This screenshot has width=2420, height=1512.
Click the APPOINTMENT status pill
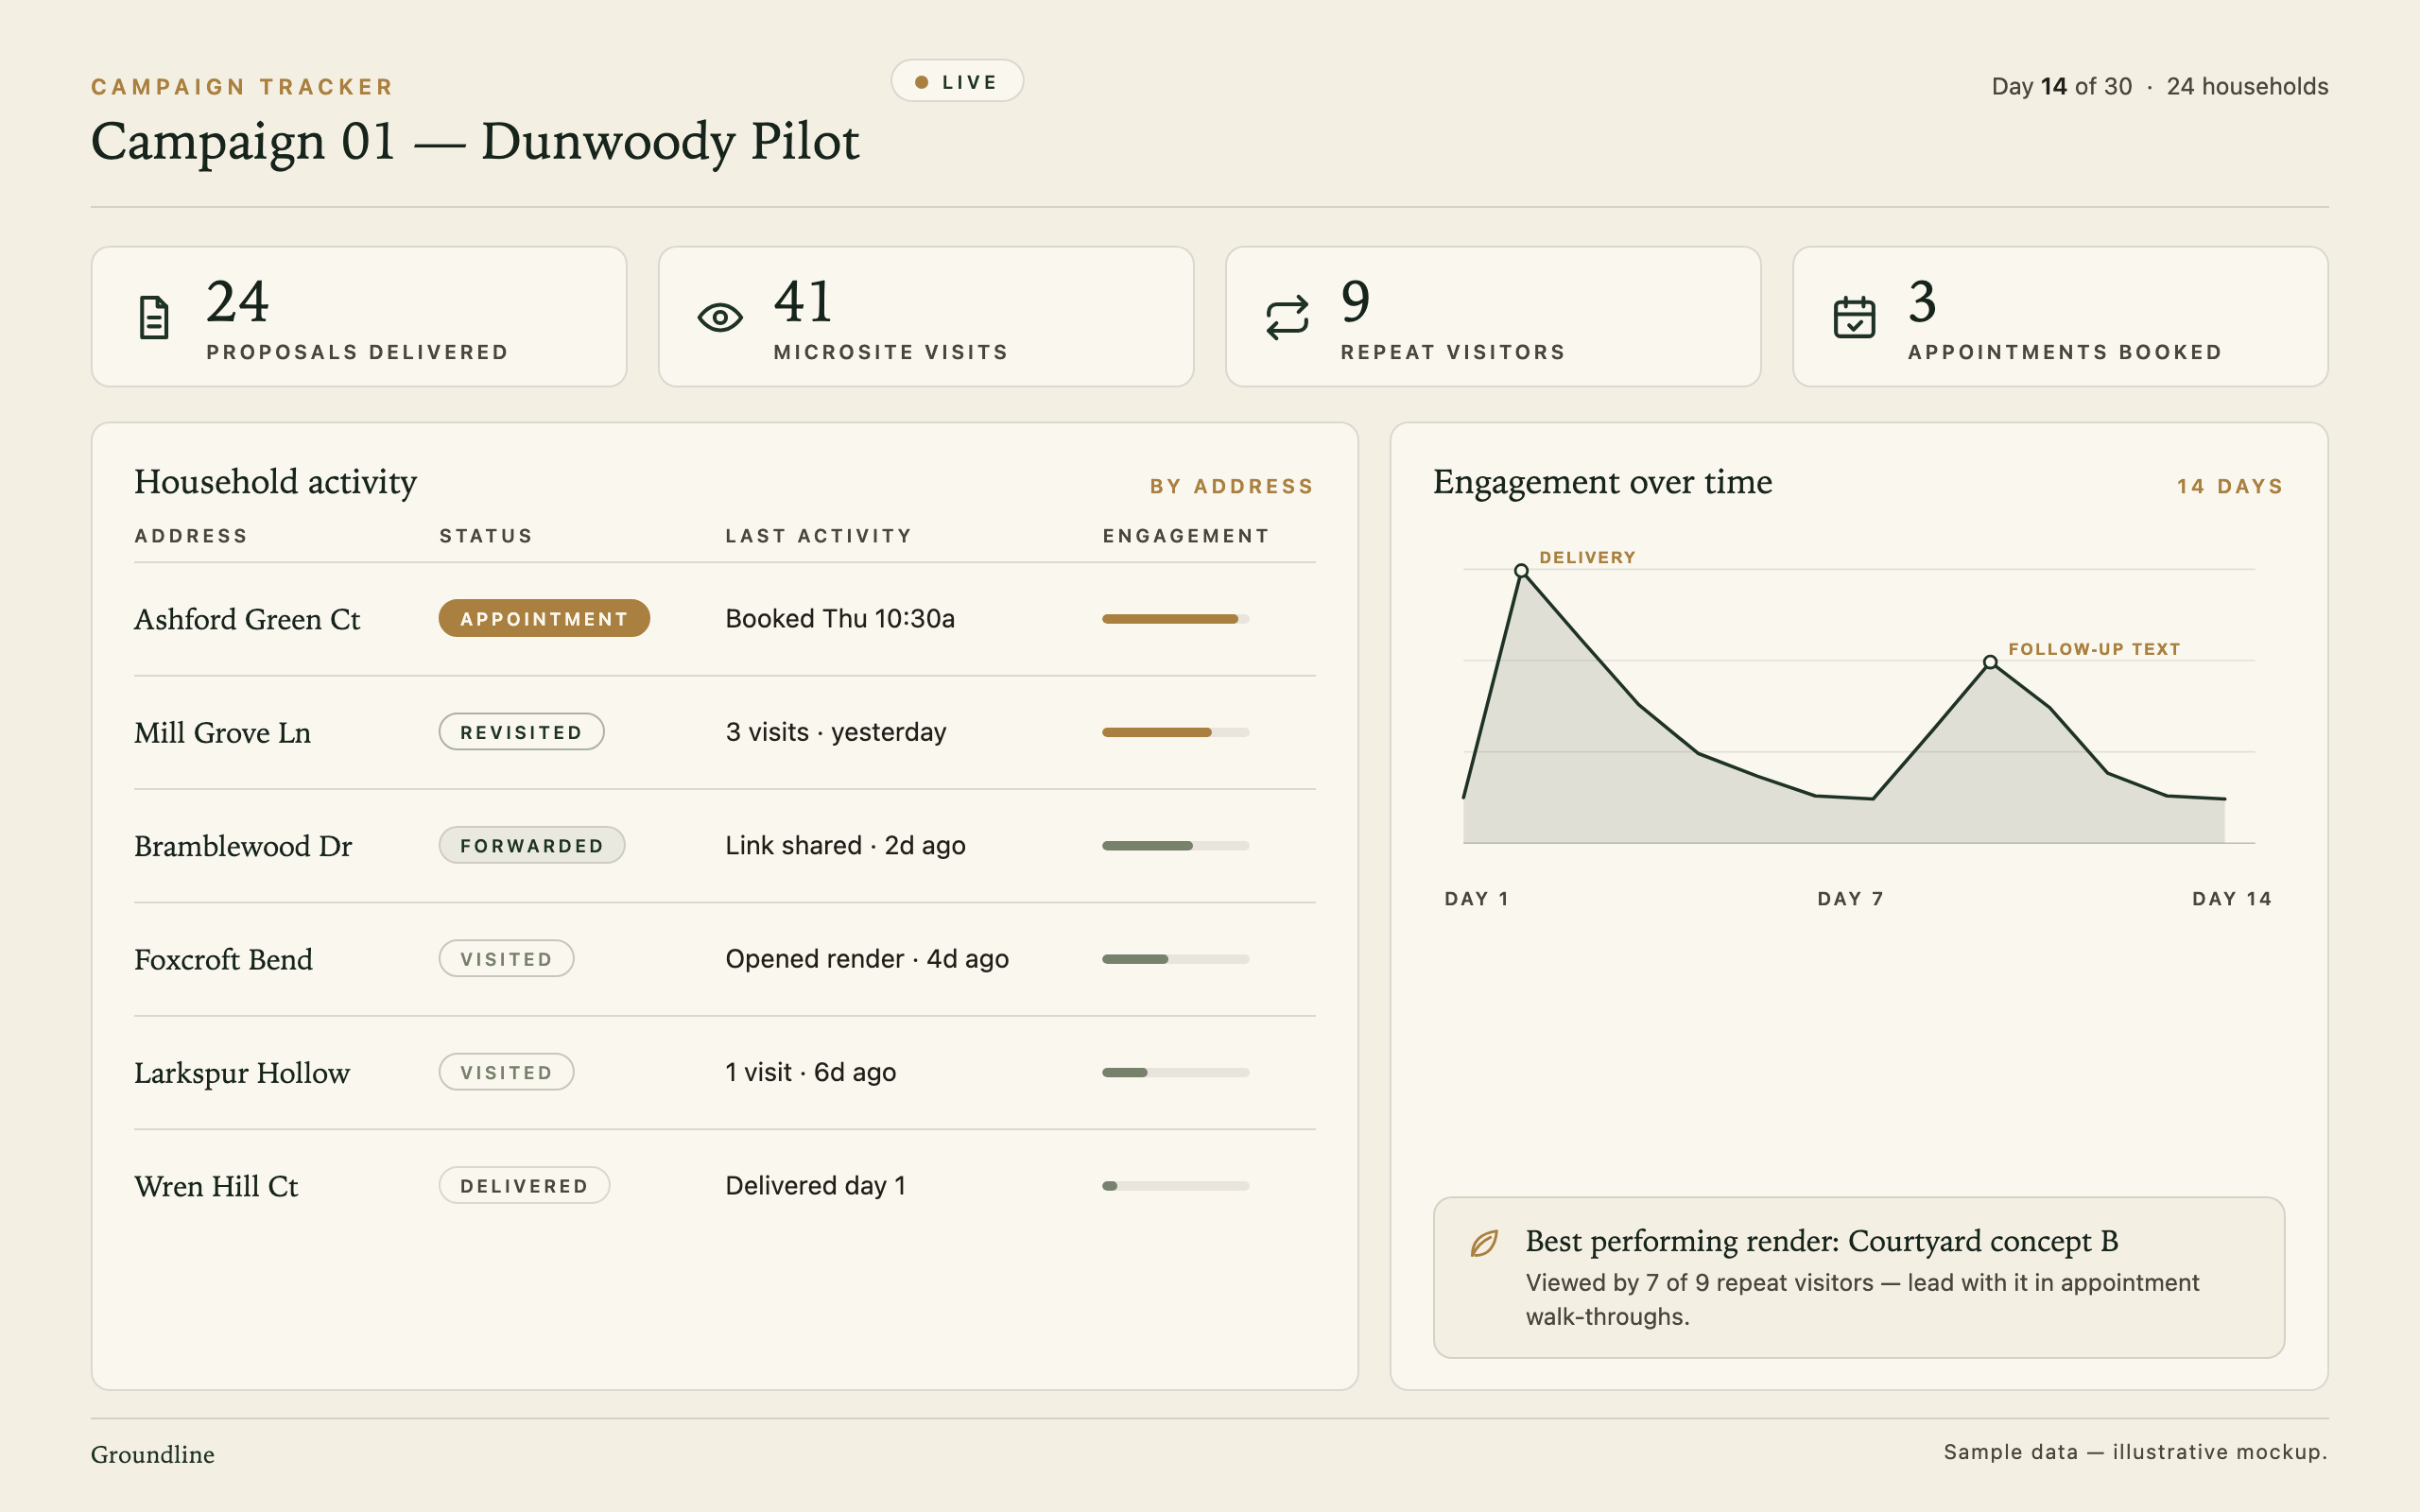(544, 619)
